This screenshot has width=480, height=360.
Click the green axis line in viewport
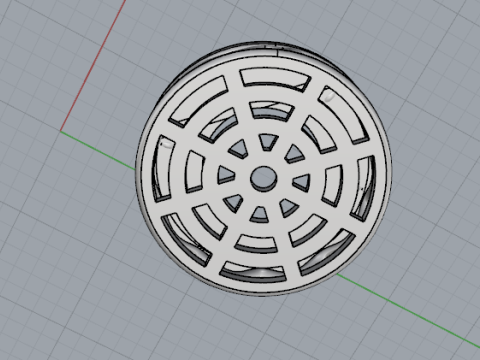tap(408, 310)
